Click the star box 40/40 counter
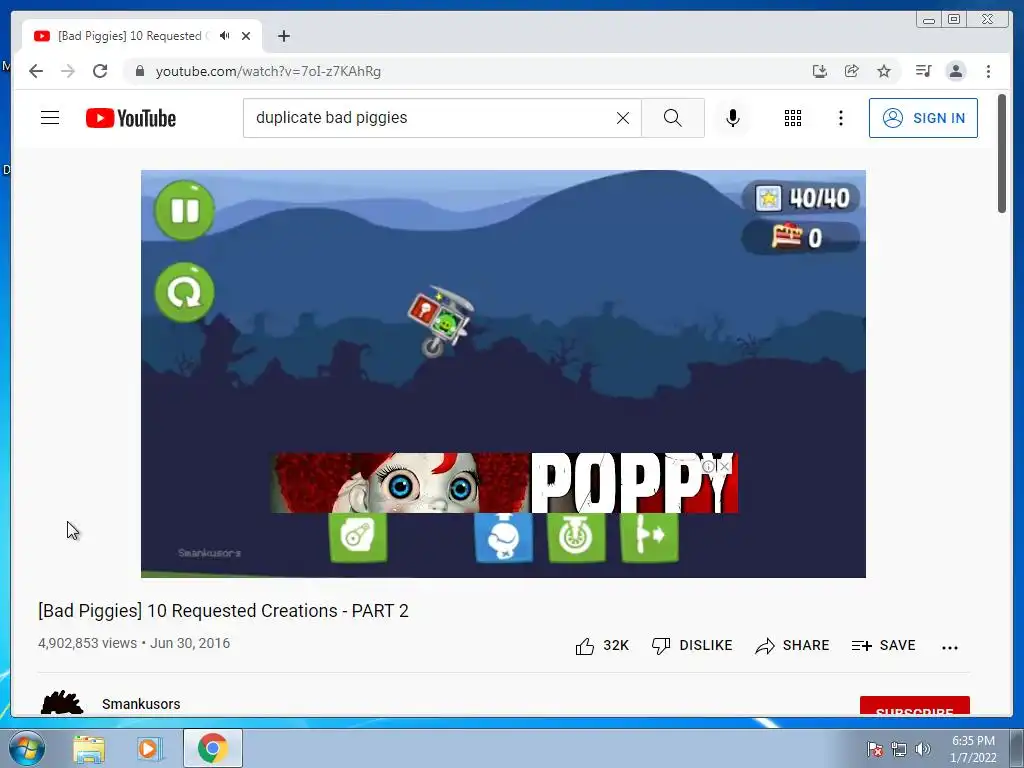Image resolution: width=1024 pixels, height=768 pixels. pos(801,197)
